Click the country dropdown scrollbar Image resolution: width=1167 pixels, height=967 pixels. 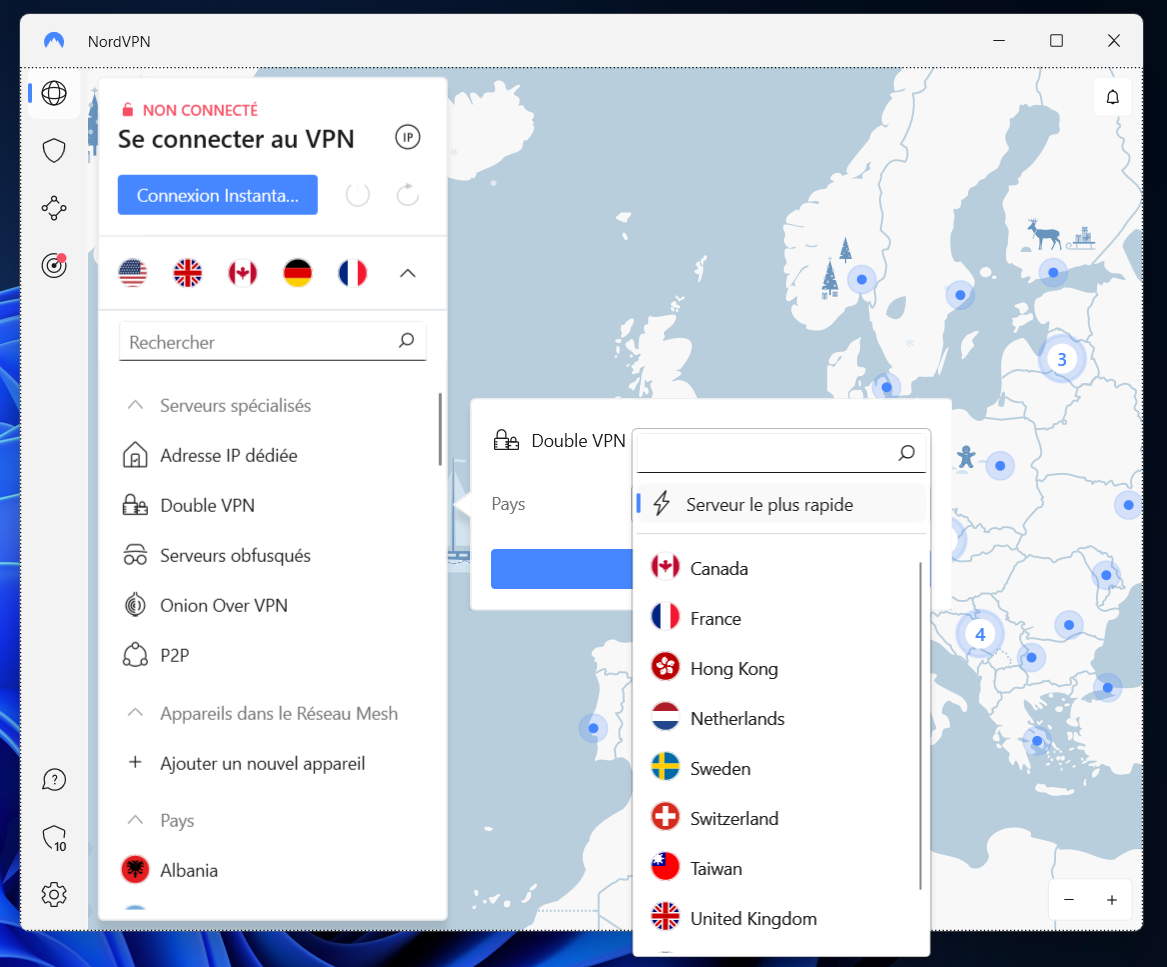[x=921, y=726]
